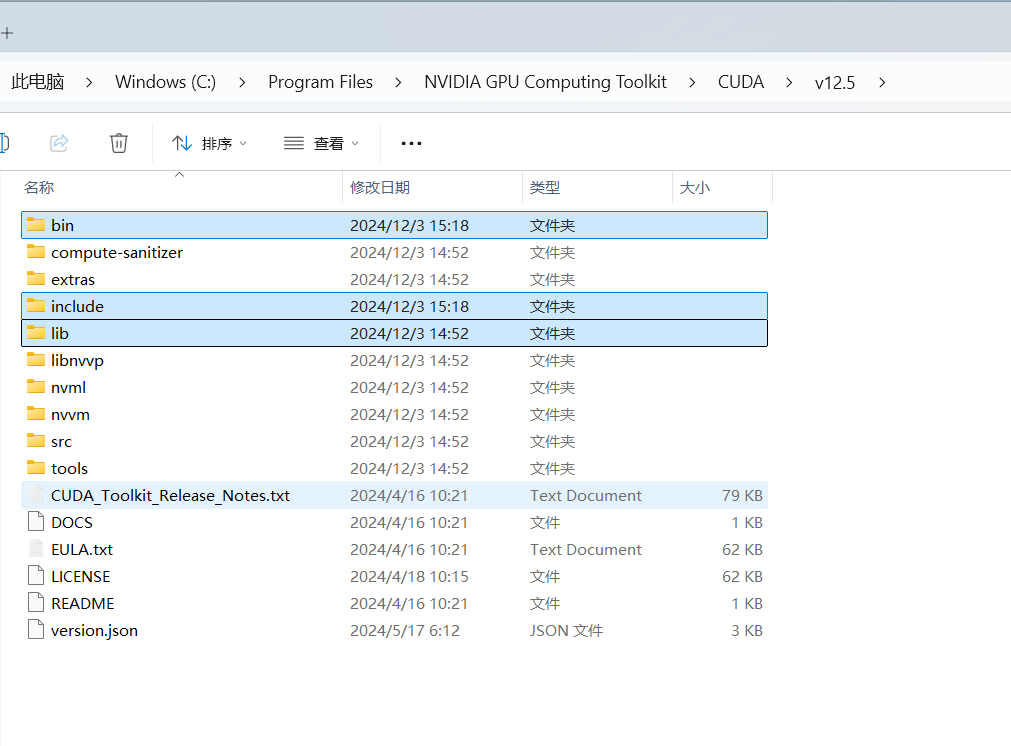Select the EULA.txt file

[x=82, y=549]
